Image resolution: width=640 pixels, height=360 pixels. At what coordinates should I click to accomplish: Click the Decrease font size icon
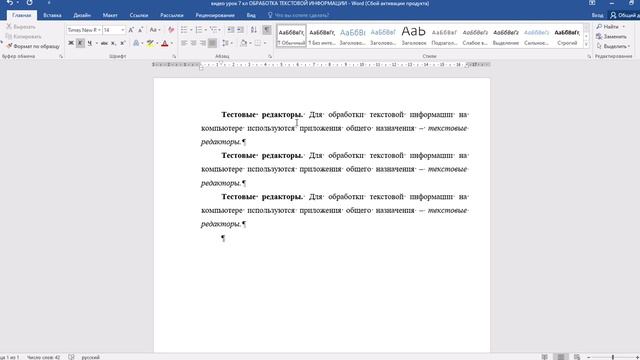[140, 30]
